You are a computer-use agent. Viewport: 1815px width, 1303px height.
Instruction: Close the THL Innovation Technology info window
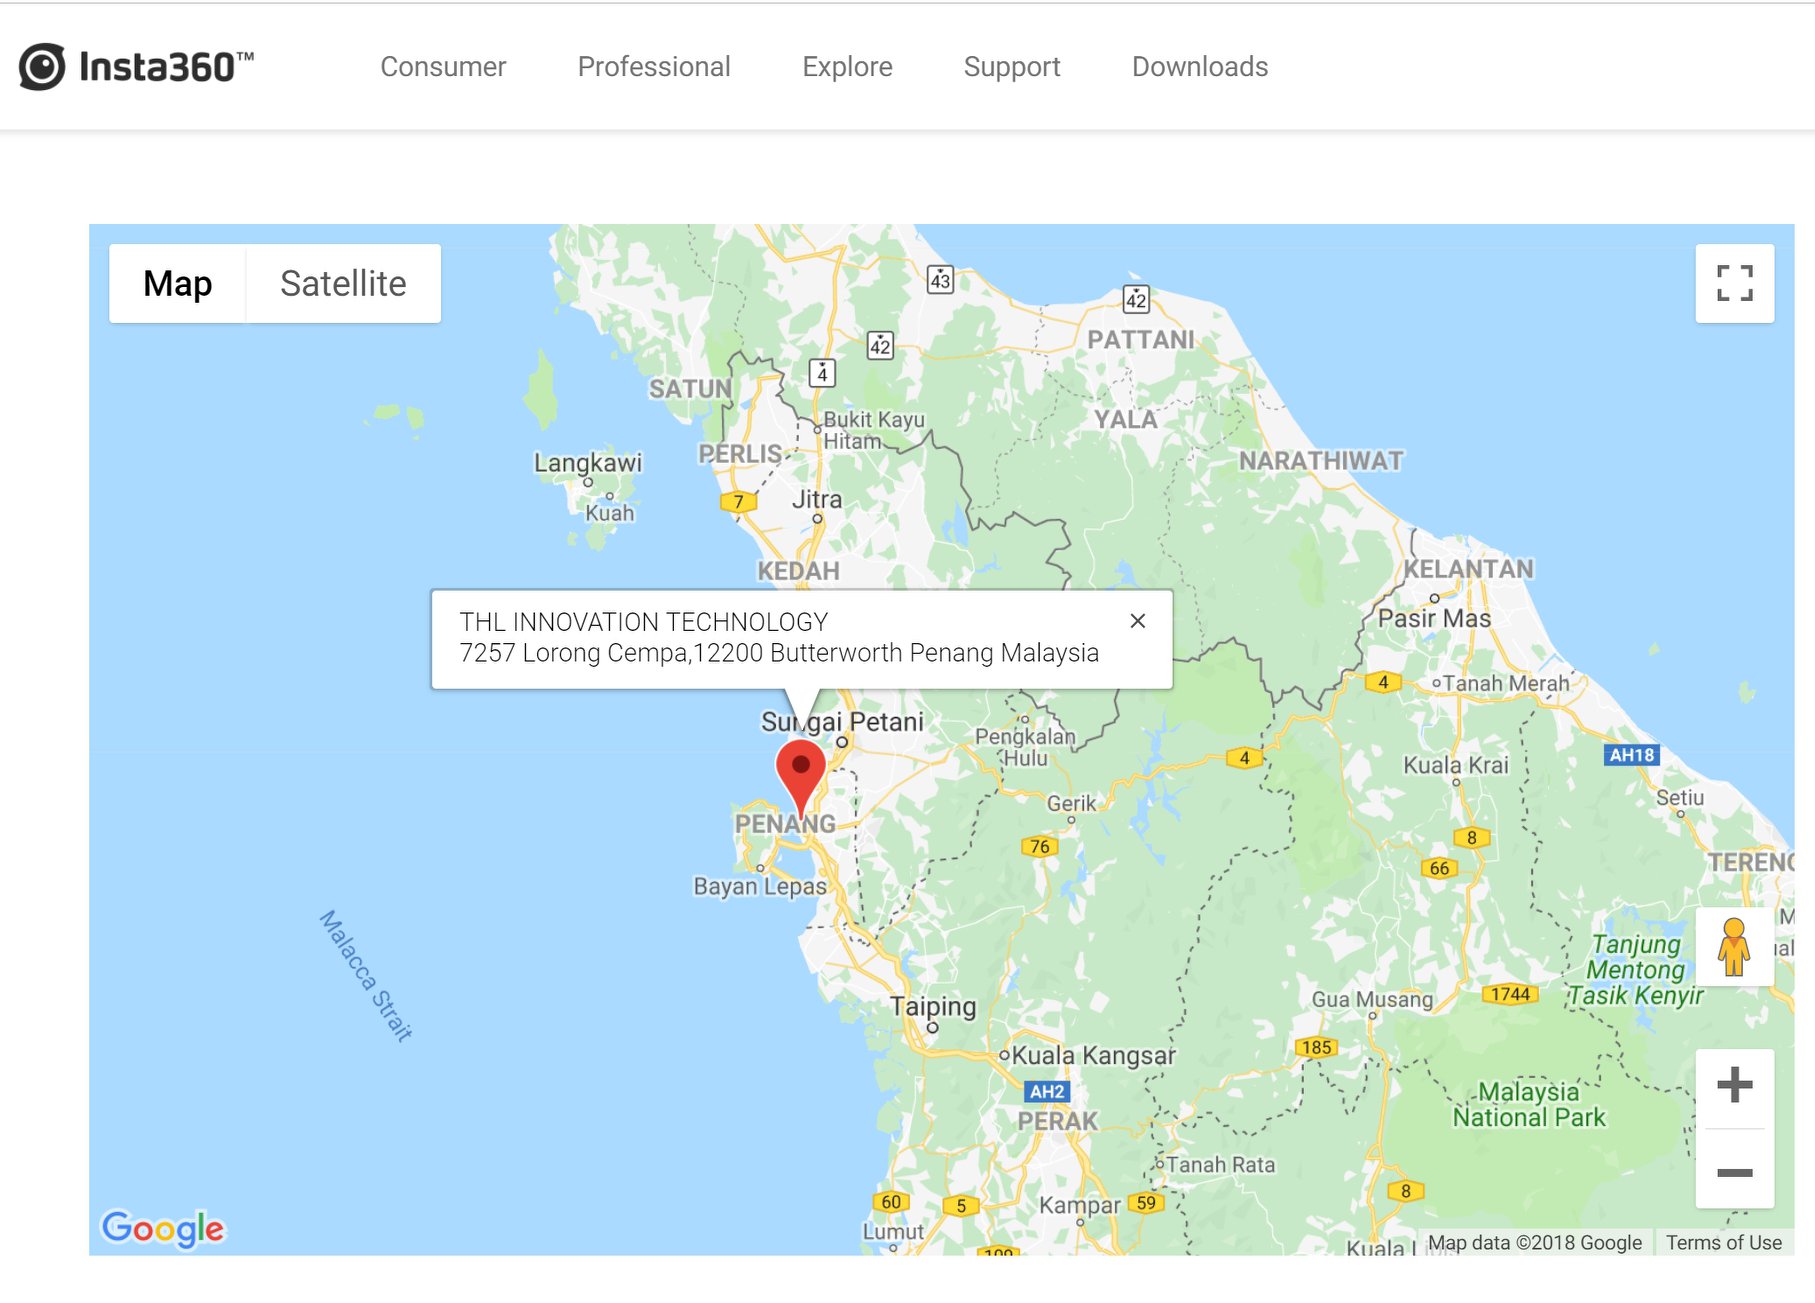(x=1137, y=621)
